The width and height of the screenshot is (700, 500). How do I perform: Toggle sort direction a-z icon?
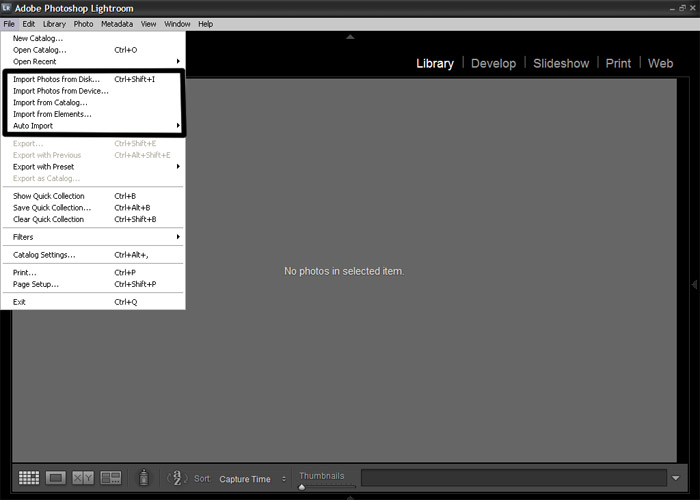[x=177, y=478]
